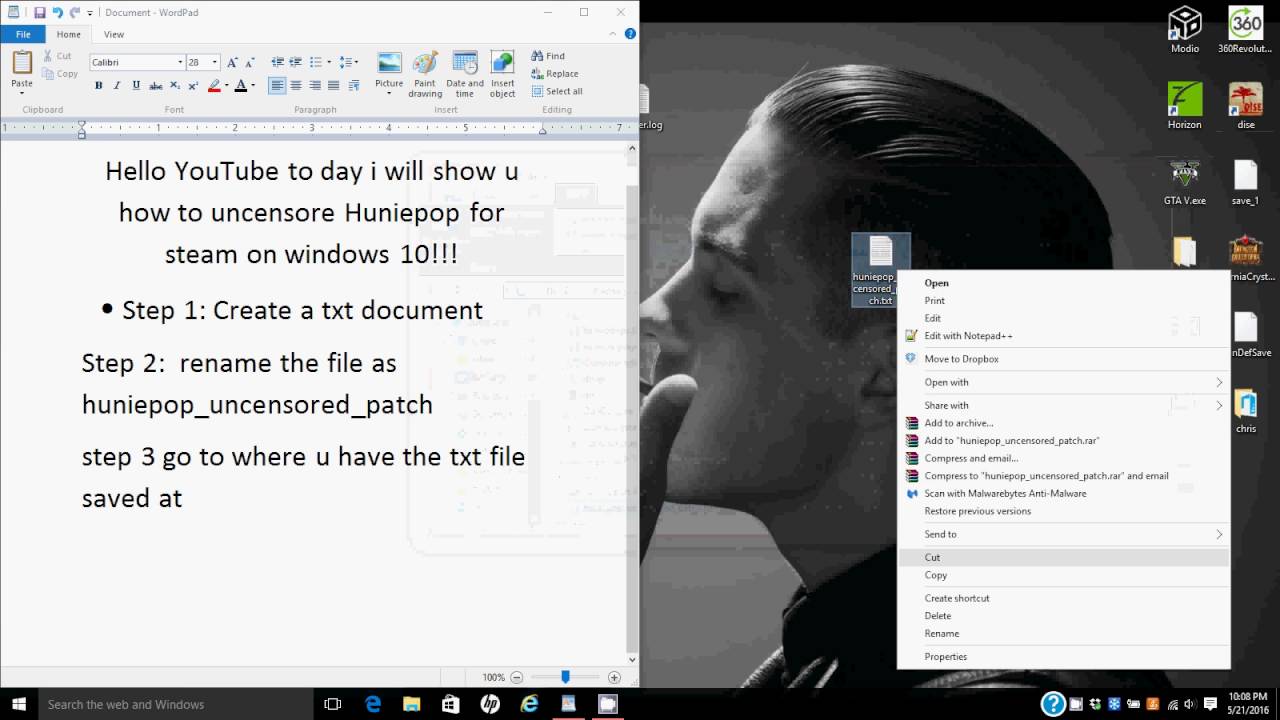
Task: Align text left
Action: [277, 86]
